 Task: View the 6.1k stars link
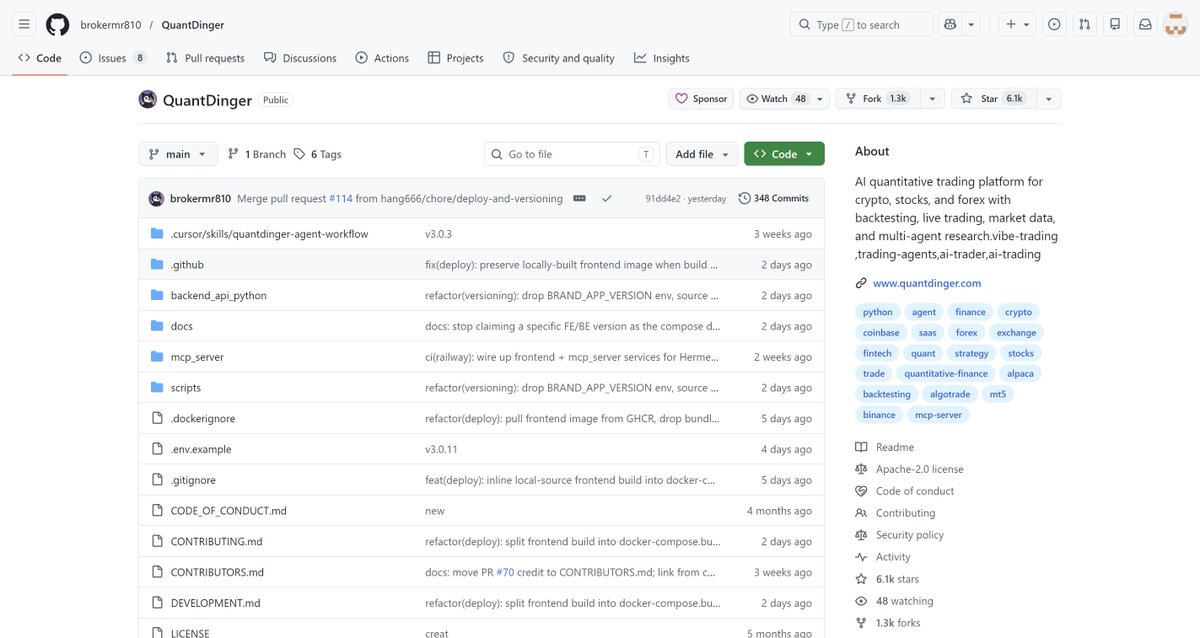887,579
